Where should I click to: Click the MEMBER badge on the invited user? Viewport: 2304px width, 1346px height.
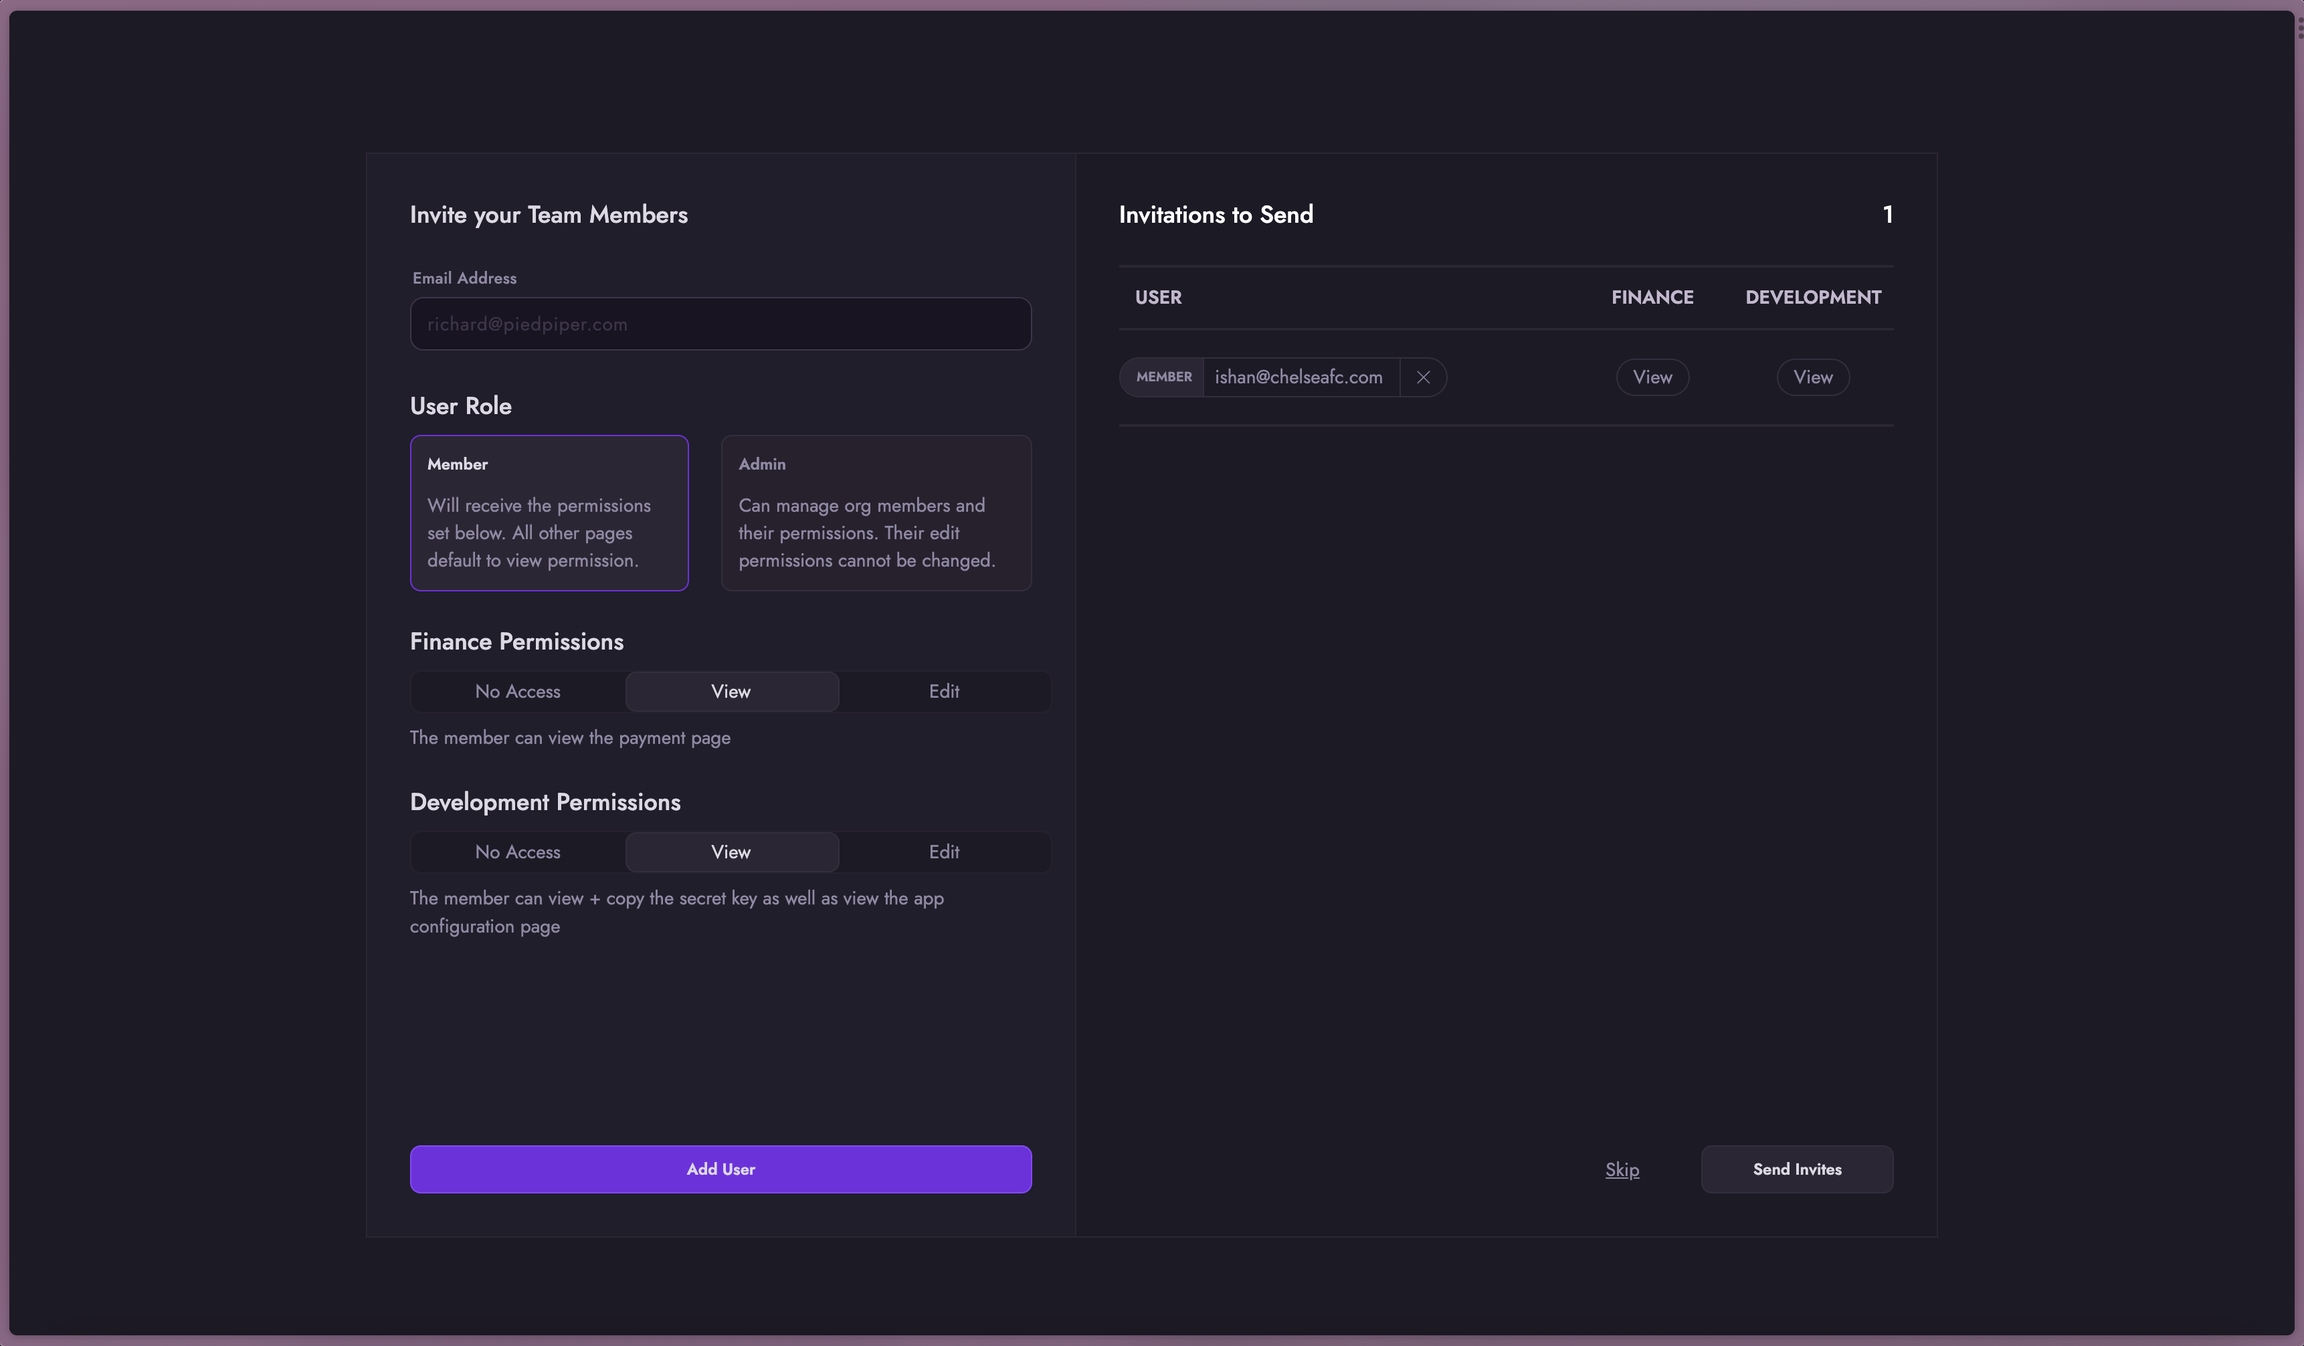click(1163, 377)
